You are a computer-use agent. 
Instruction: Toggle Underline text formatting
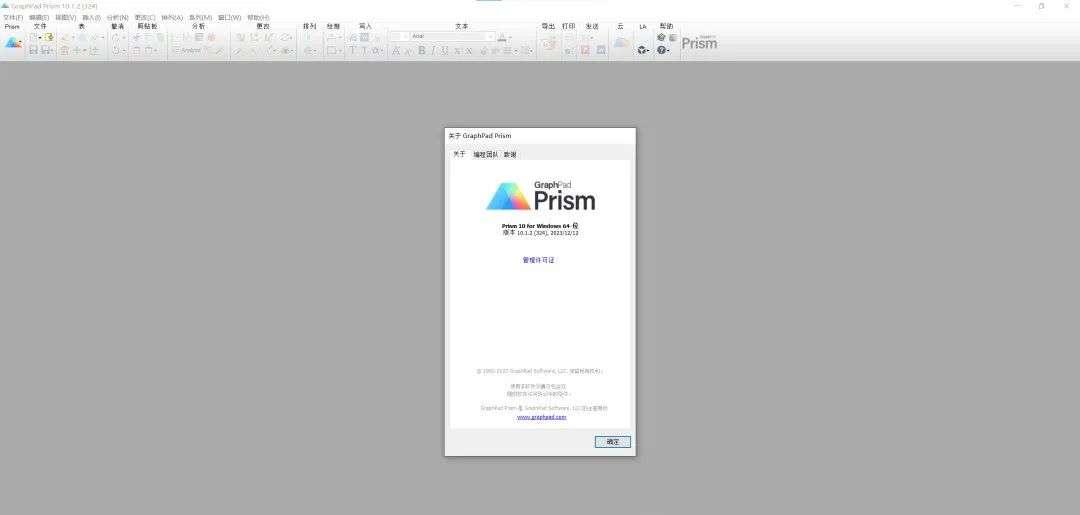[444, 50]
